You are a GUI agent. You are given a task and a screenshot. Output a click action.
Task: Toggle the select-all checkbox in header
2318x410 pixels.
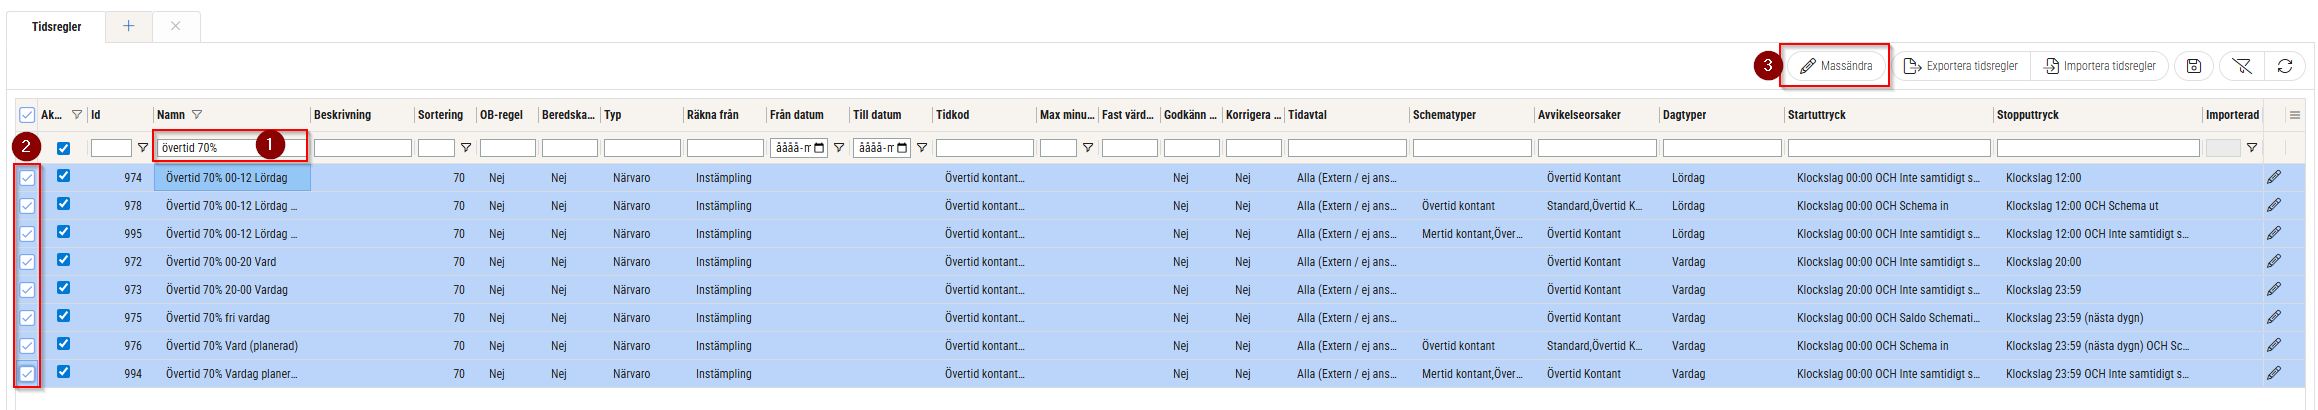pyautogui.click(x=27, y=115)
